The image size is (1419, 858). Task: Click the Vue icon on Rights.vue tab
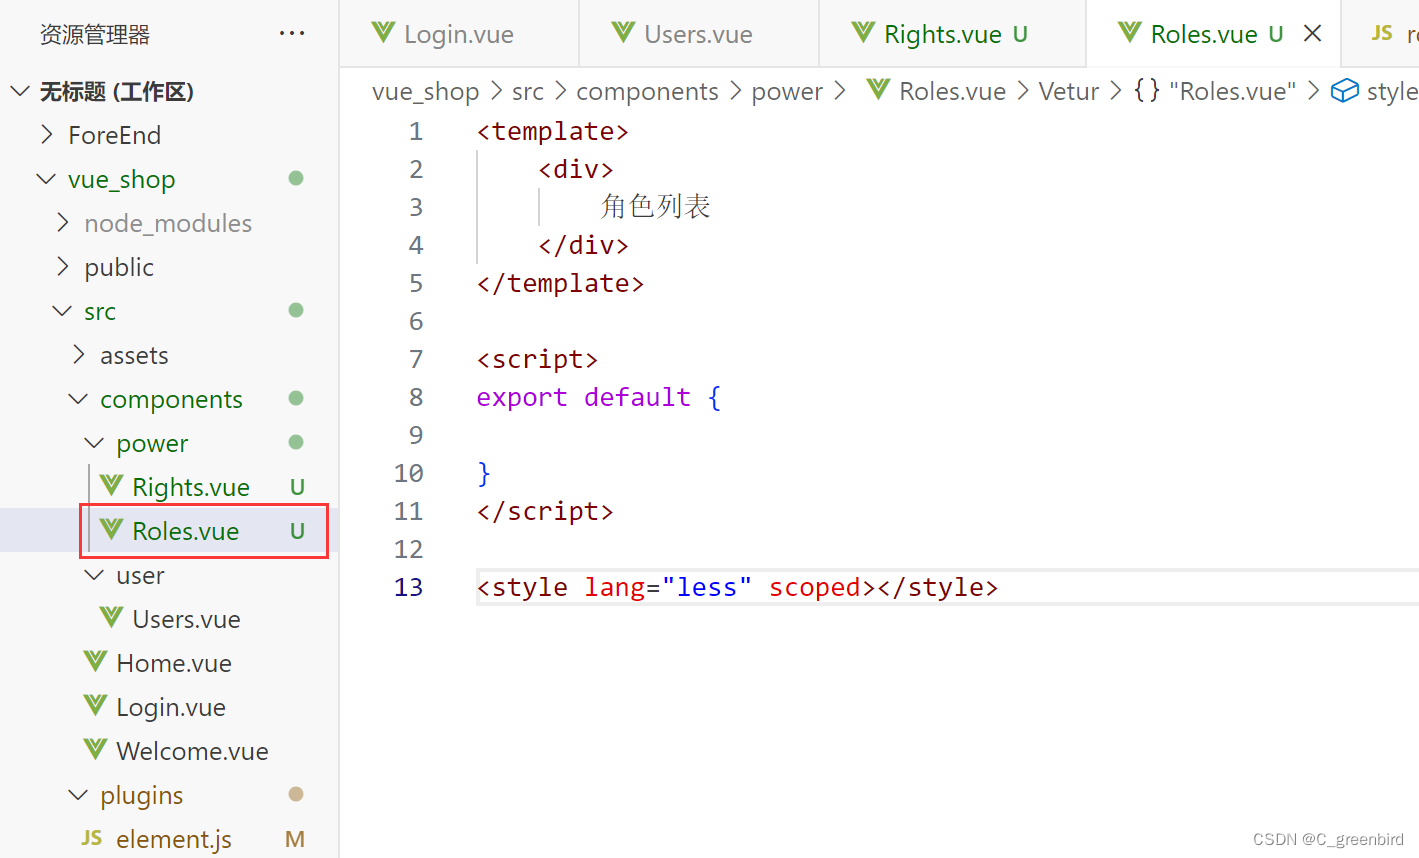863,33
